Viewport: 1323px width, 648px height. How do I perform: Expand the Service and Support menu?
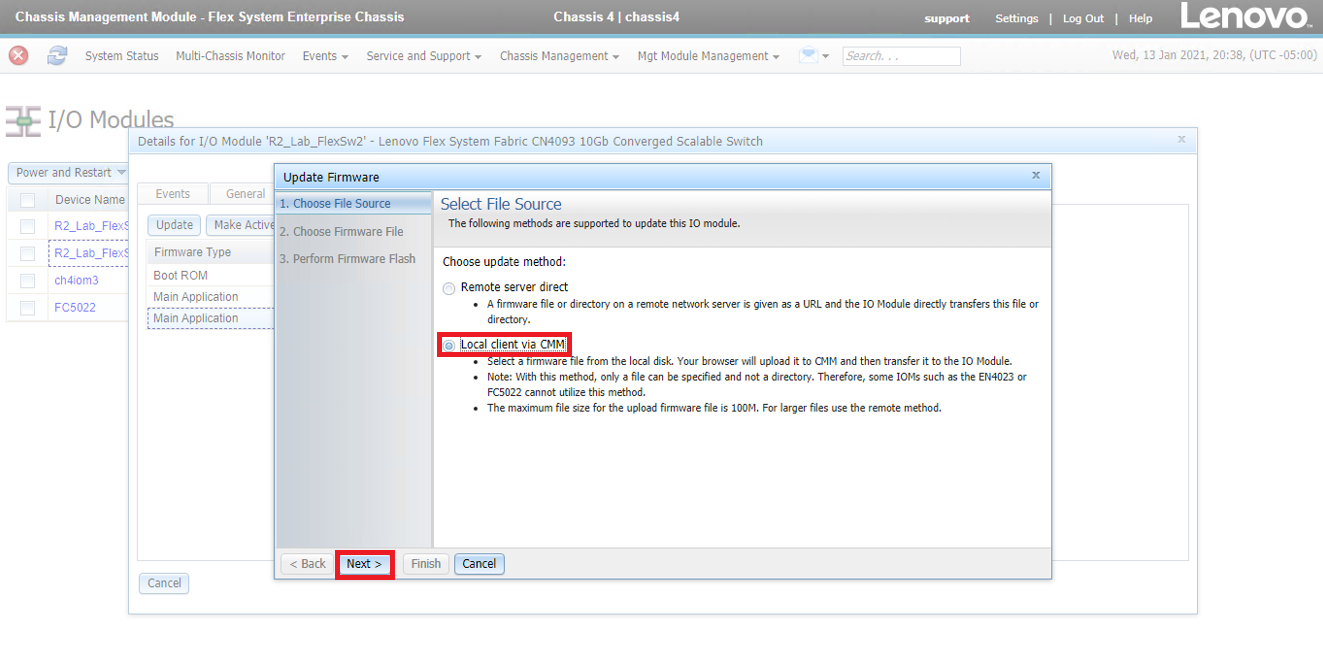click(x=424, y=56)
